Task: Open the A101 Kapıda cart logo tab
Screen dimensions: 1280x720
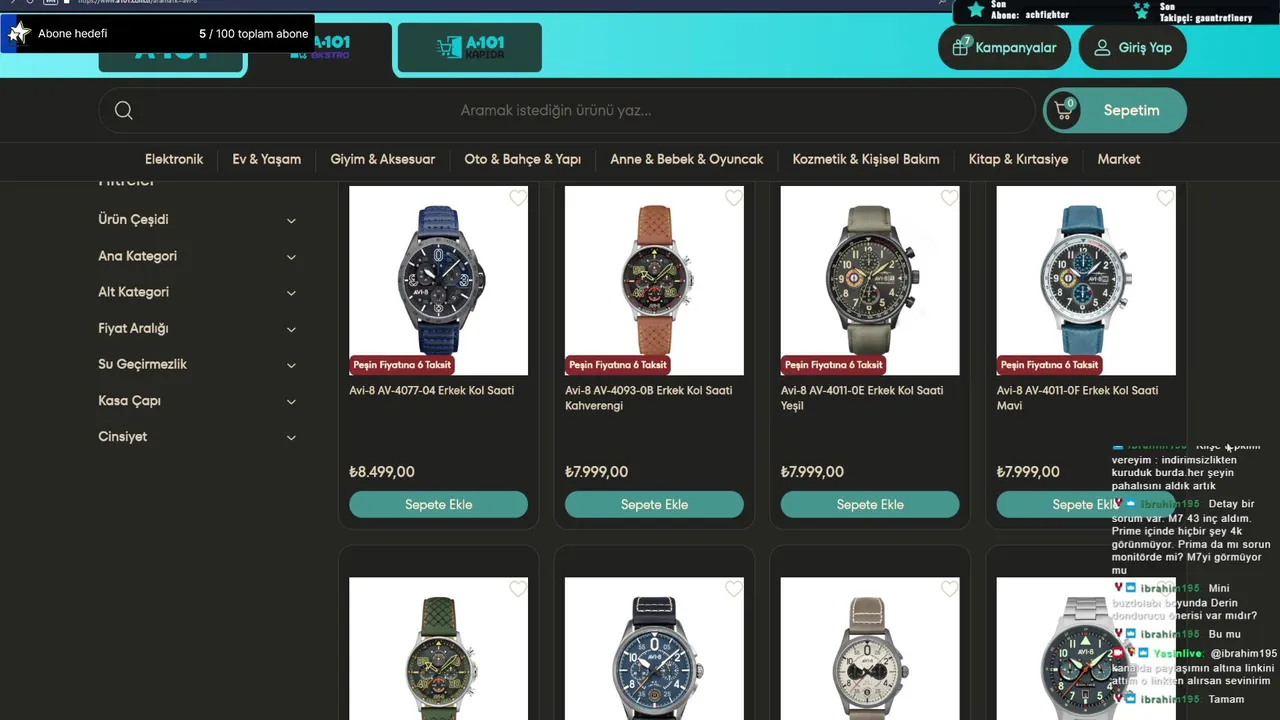Action: point(470,47)
